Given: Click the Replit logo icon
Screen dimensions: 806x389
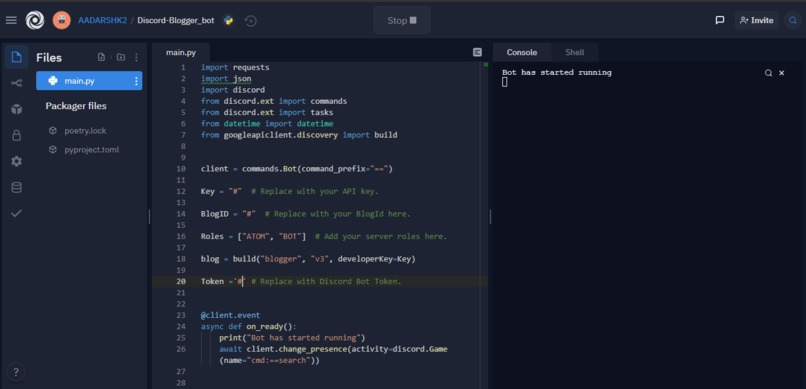Looking at the screenshot, I should tap(35, 21).
